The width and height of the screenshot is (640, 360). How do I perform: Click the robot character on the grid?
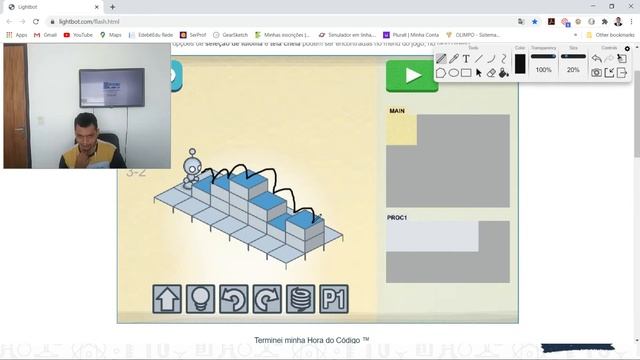coord(192,169)
